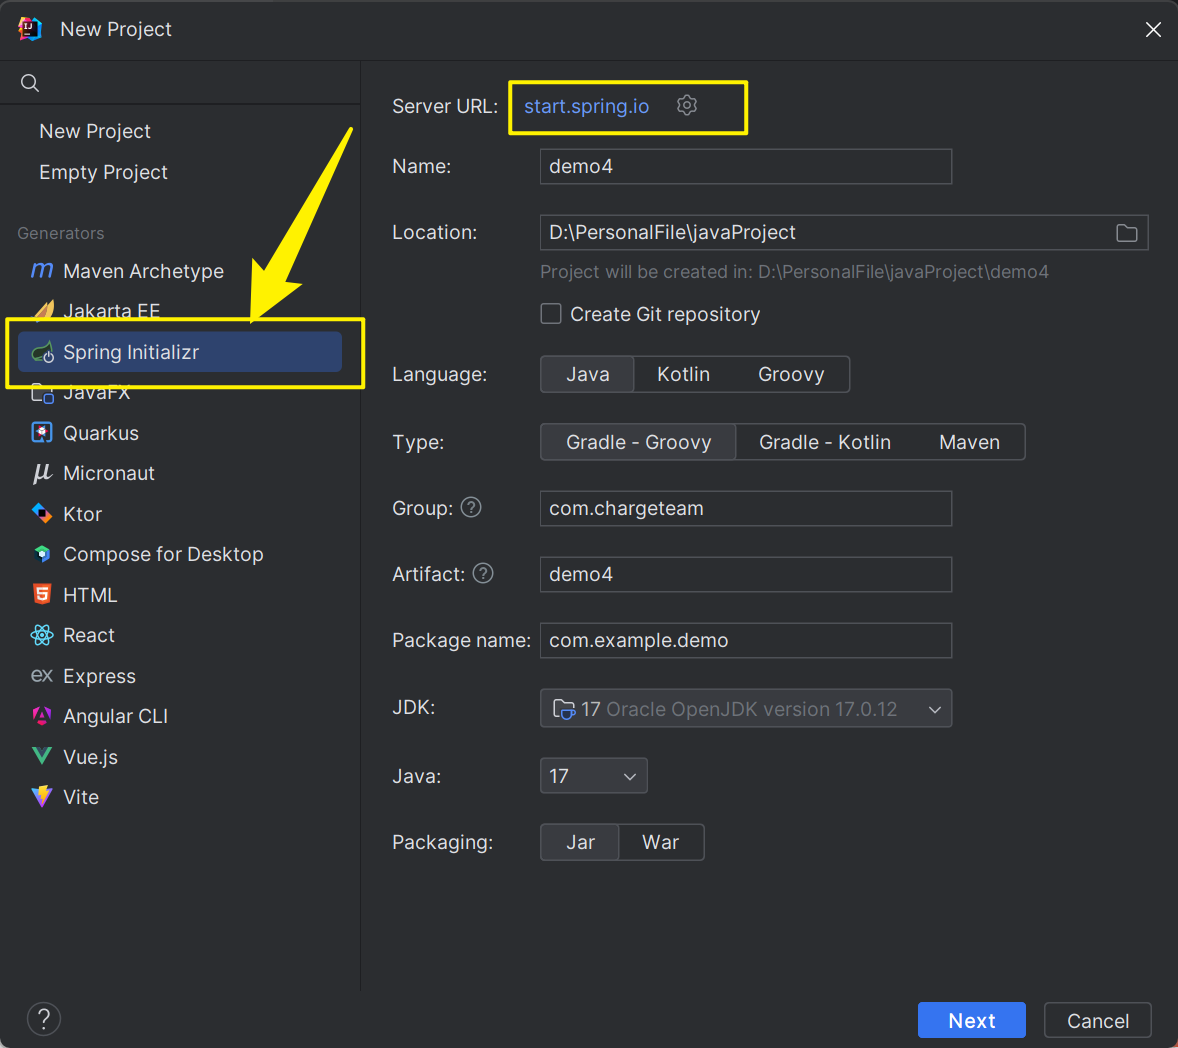Open the dialog help question mark
Screen dimensions: 1178x1048
click(x=44, y=1019)
